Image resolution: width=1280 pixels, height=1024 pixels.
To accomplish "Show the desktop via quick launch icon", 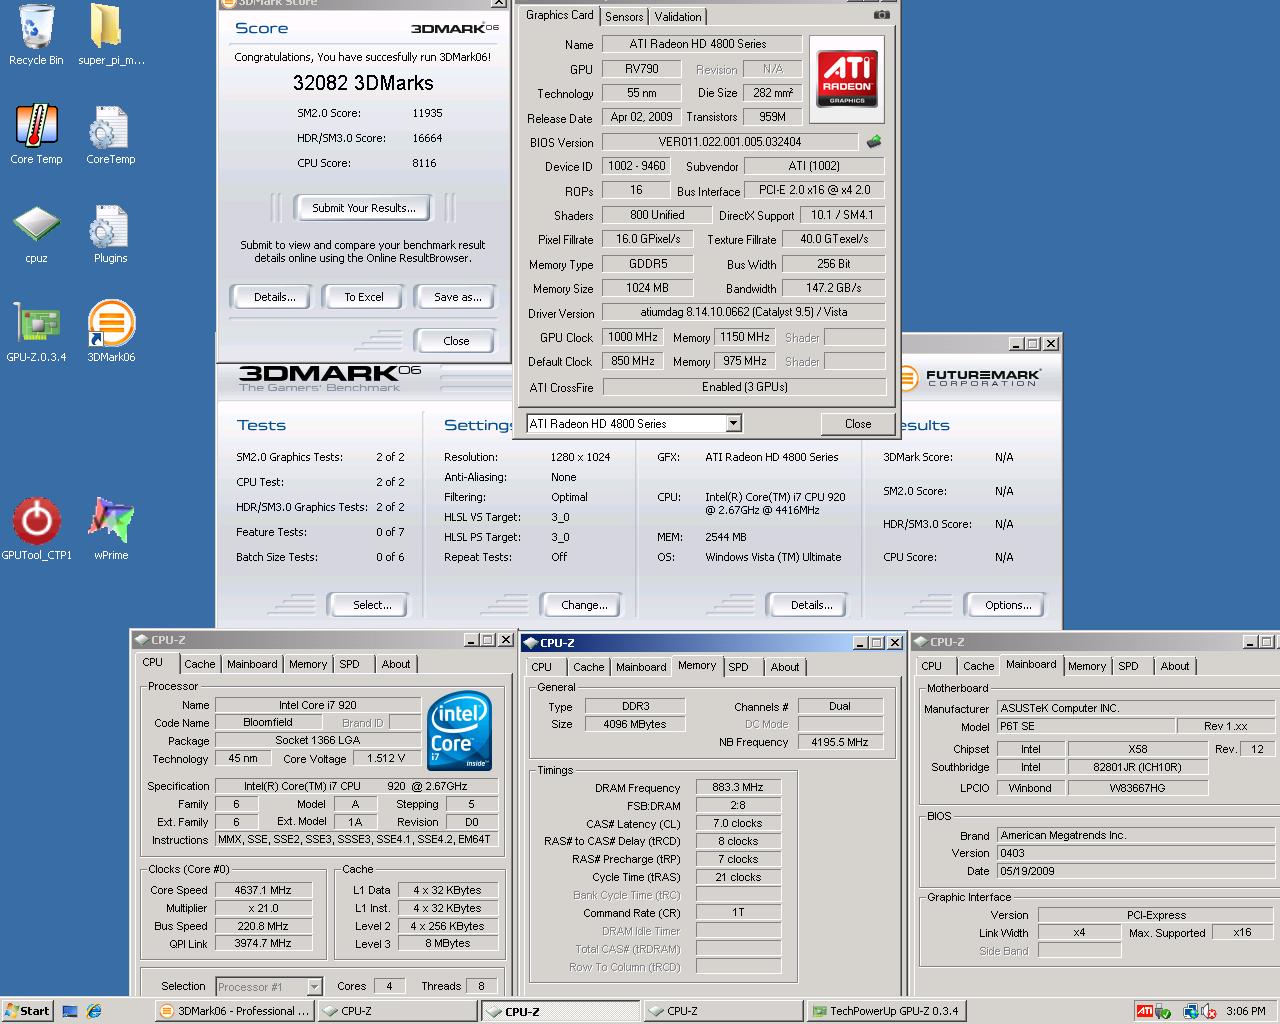I will tap(70, 1011).
